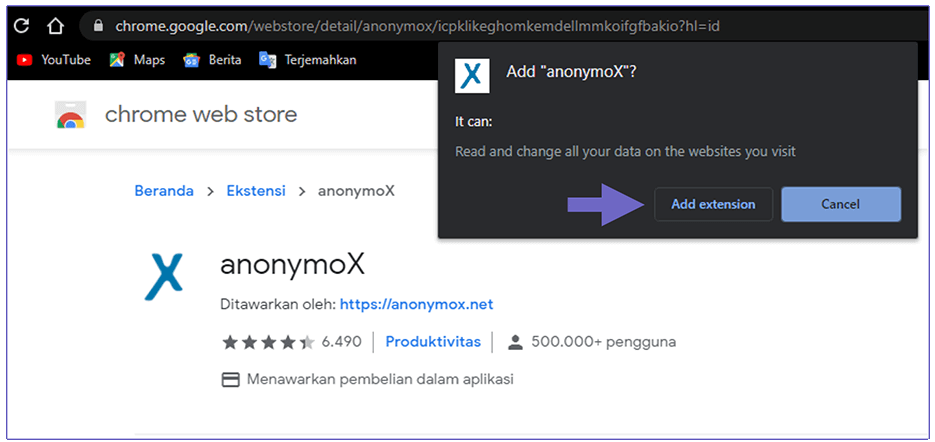Click 'Menawarkan pembelian dalam aplikasi' text
The width and height of the screenshot is (935, 442).
380,379
